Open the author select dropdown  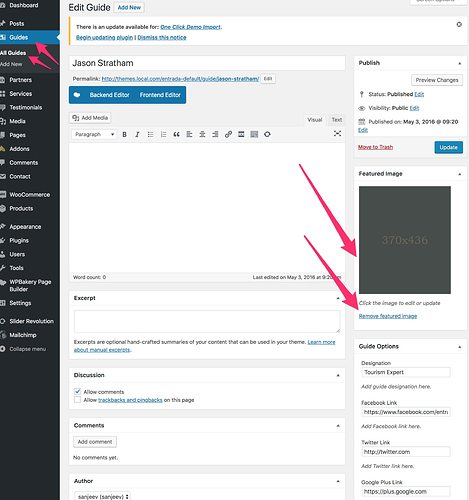(102, 496)
